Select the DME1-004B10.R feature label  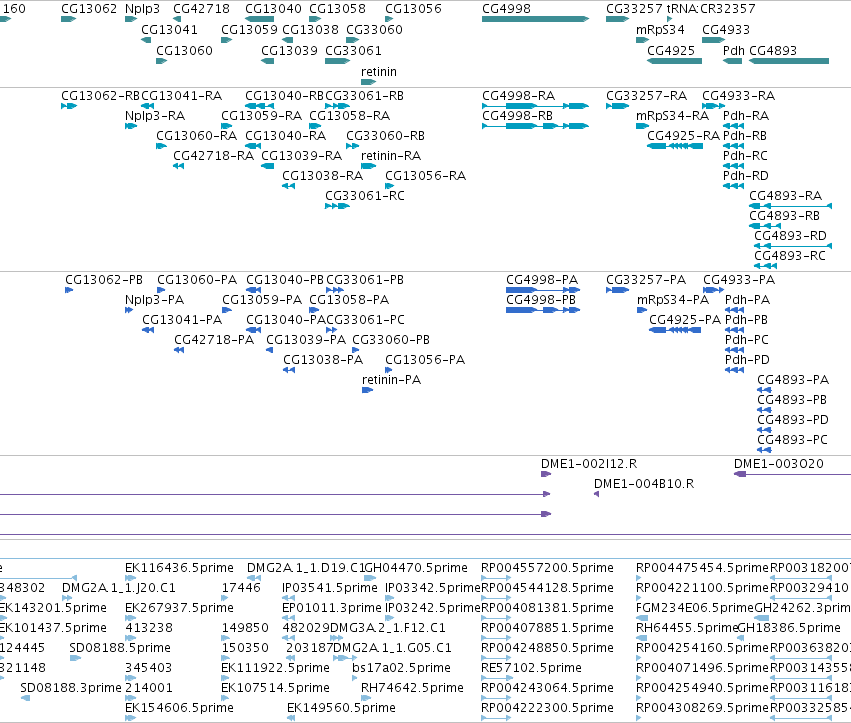click(644, 484)
